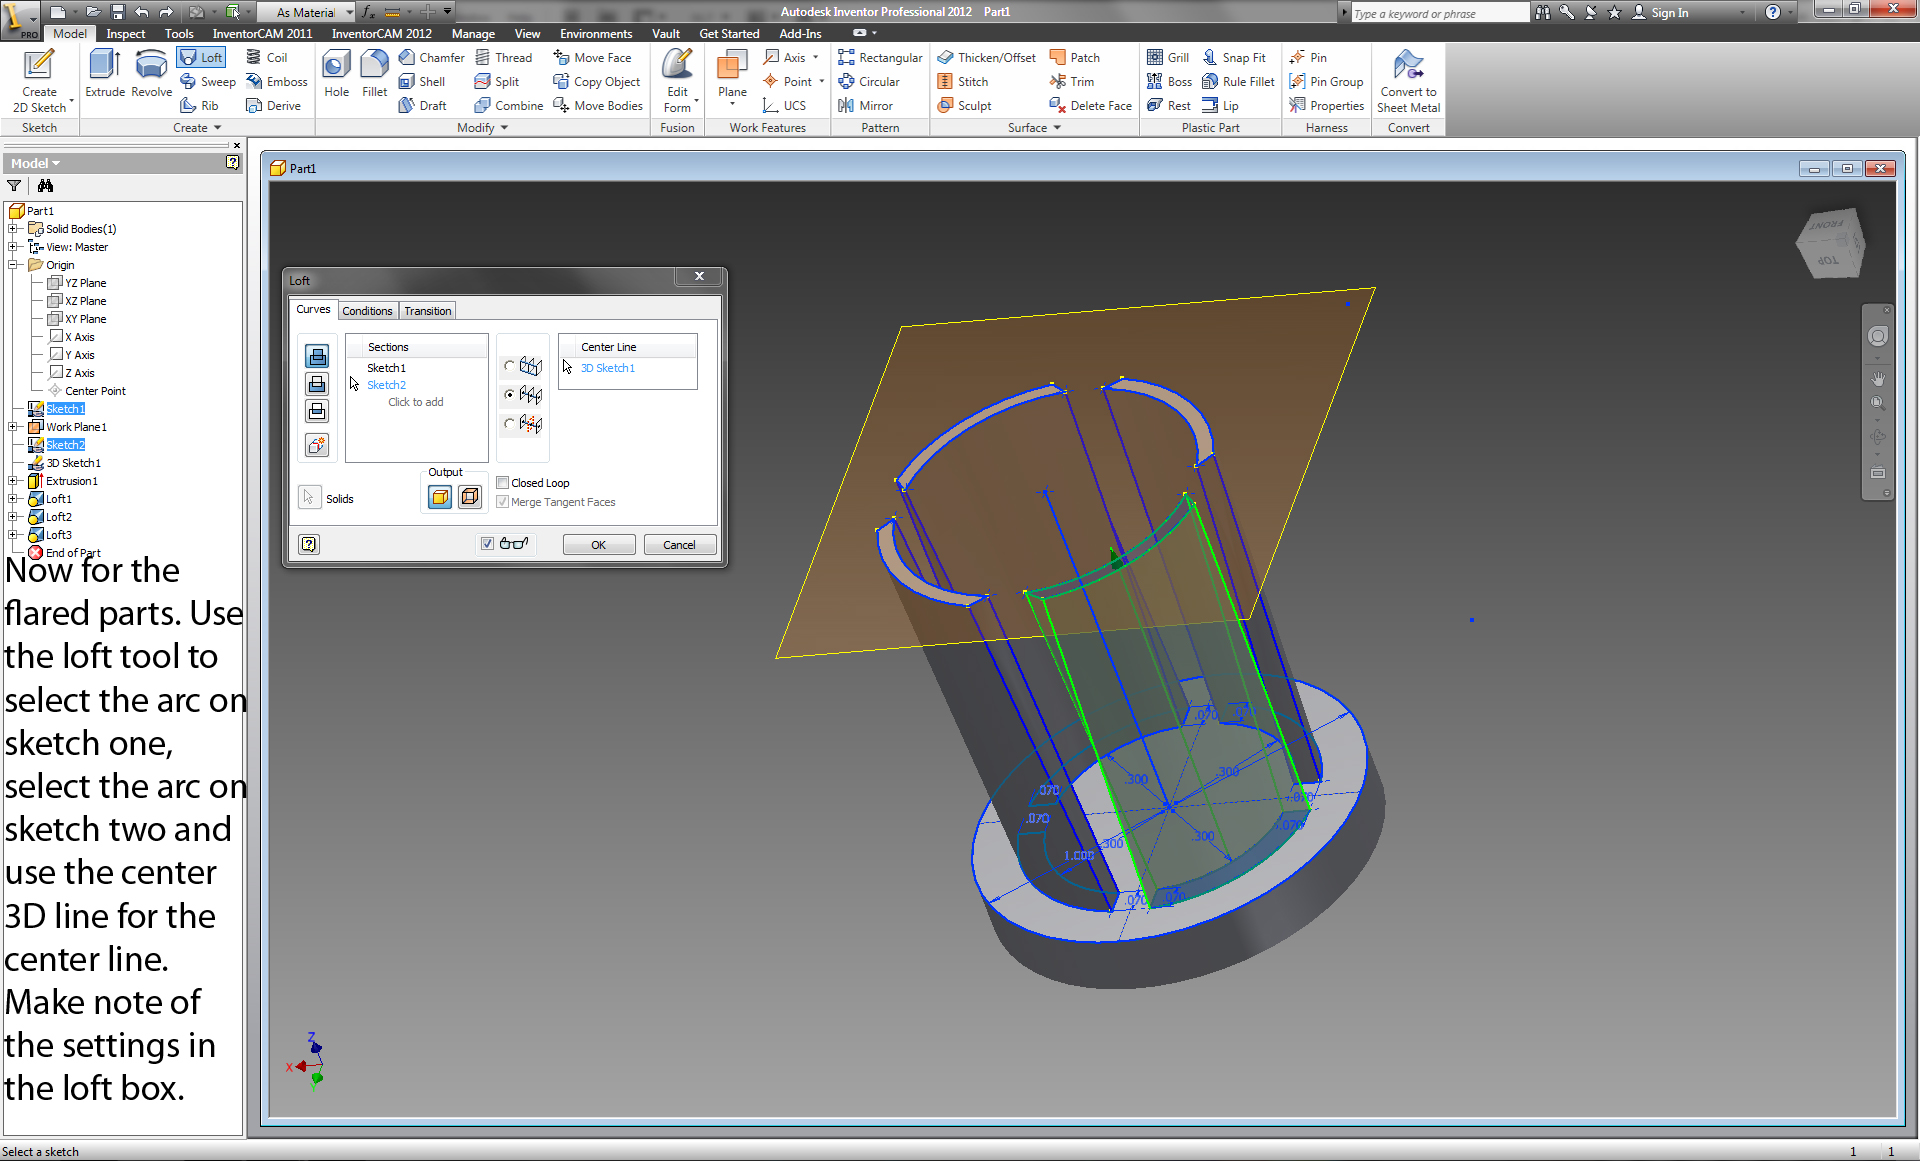Switch to the Tools ribbon tab

point(179,34)
